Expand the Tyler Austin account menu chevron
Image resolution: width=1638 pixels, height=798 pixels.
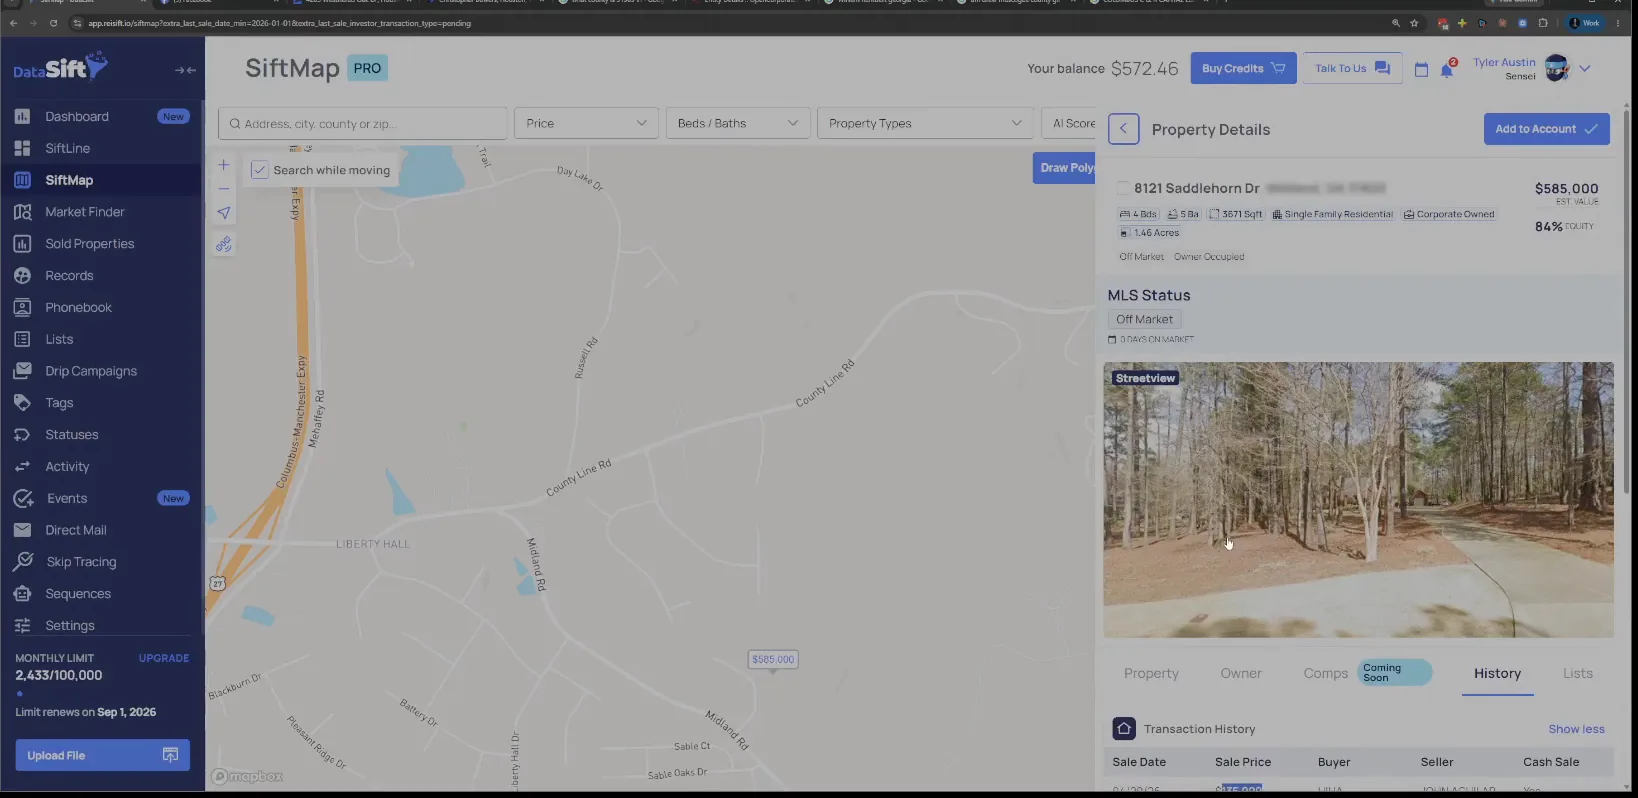pyautogui.click(x=1584, y=69)
